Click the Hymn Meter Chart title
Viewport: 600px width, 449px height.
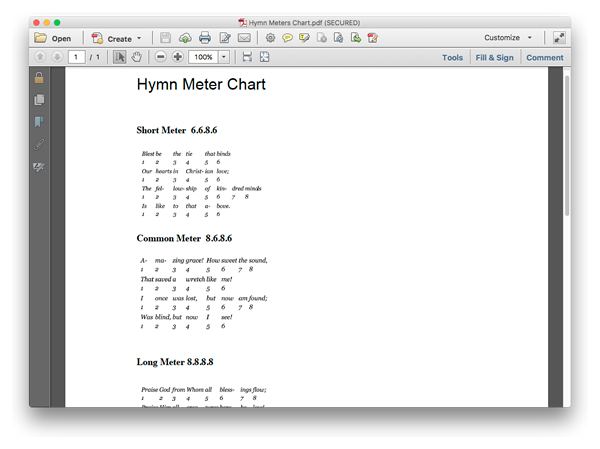click(201, 84)
